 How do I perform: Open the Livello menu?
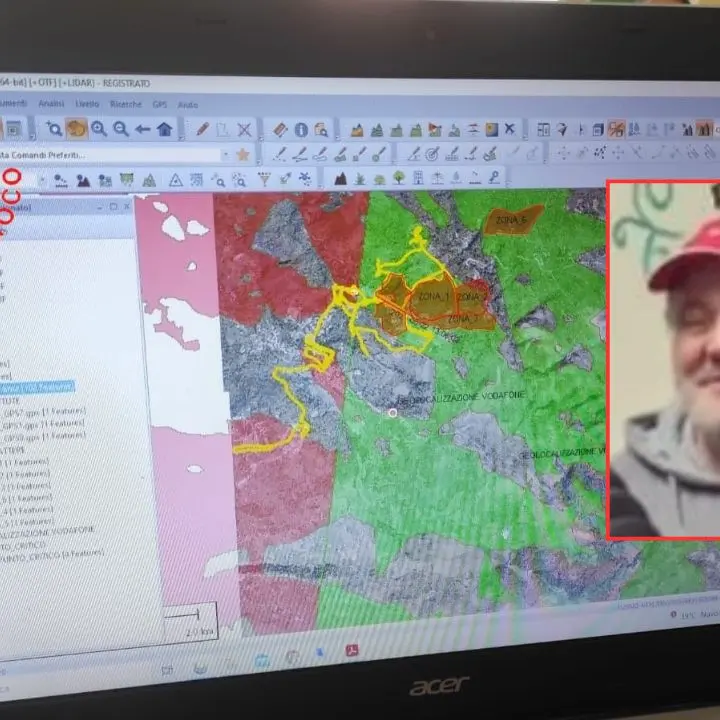(x=87, y=104)
